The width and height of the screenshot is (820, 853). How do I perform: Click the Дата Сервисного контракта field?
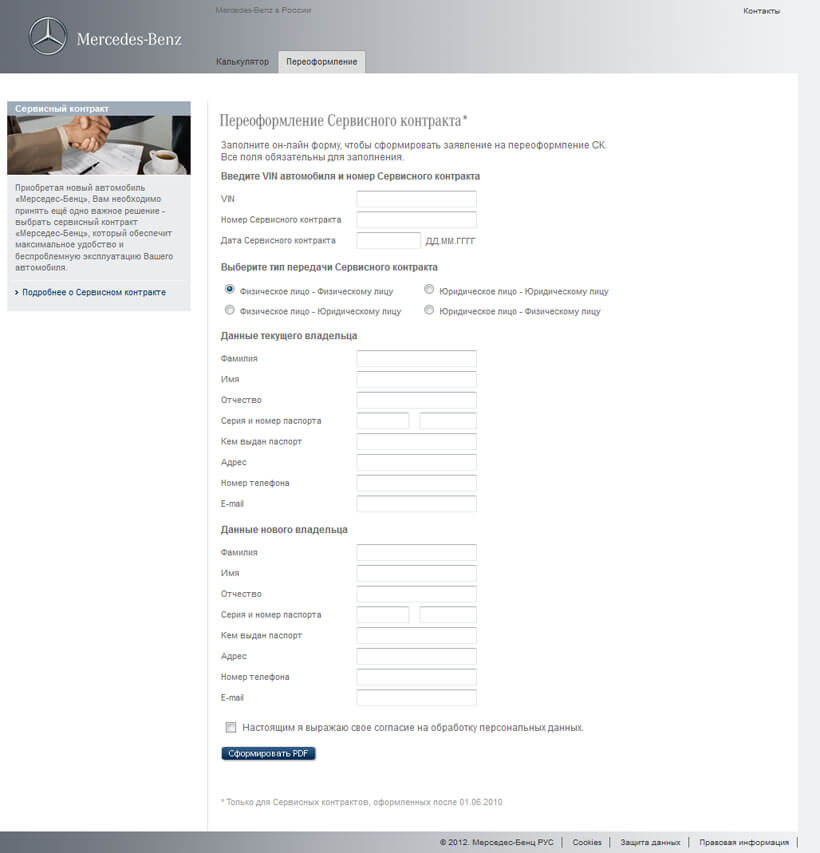(x=389, y=240)
